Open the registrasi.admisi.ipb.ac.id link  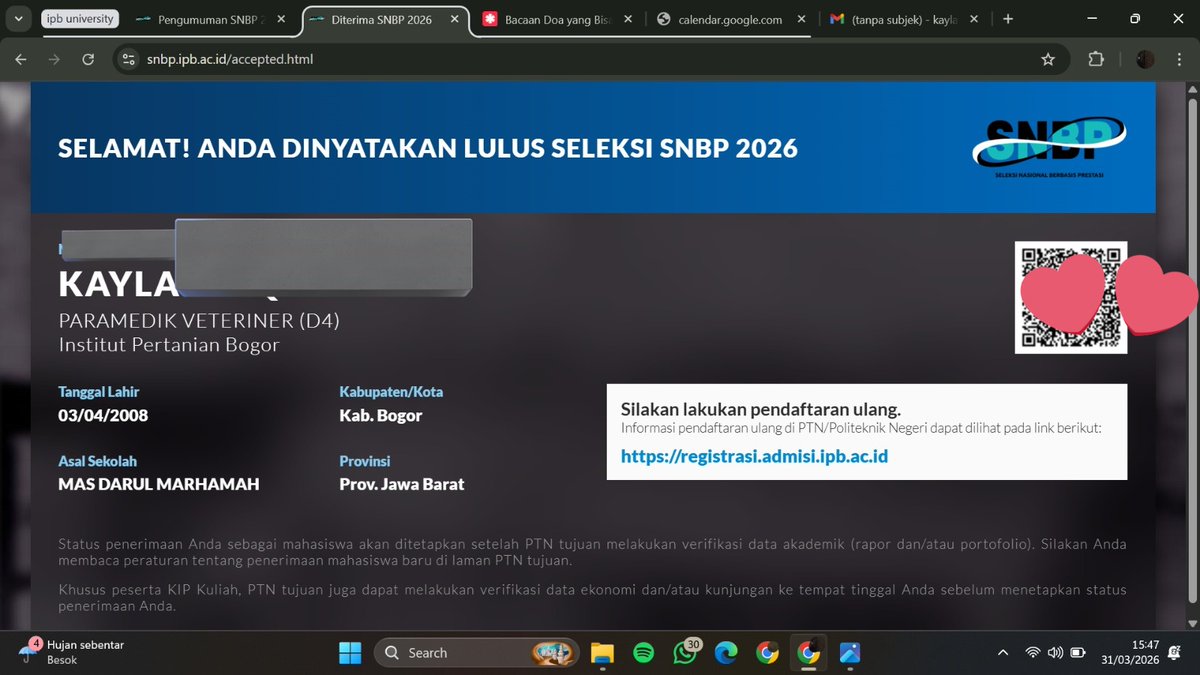click(x=755, y=457)
